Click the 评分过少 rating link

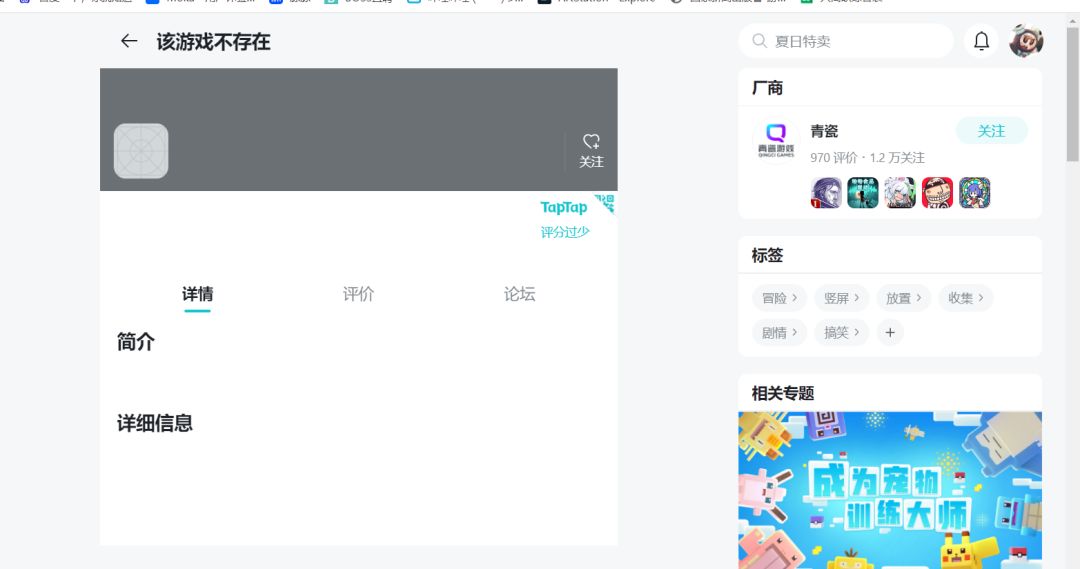point(565,232)
